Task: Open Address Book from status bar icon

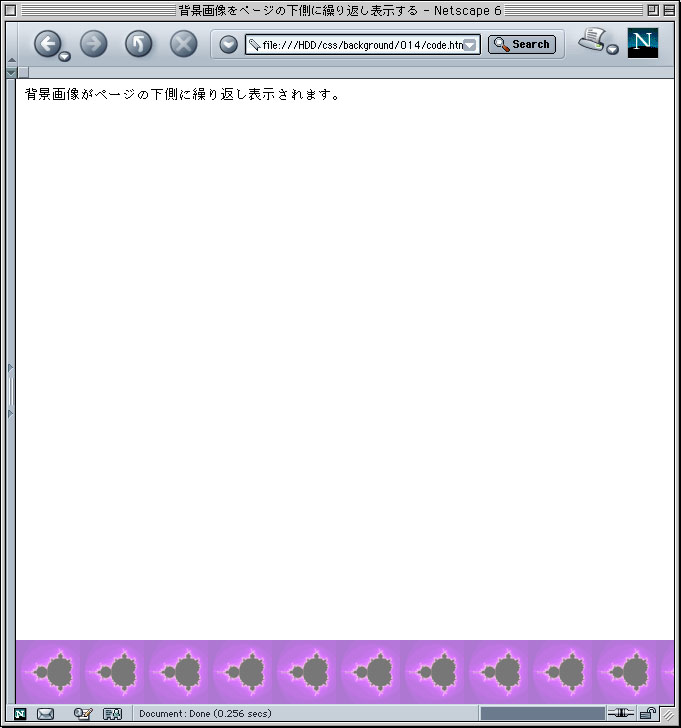Action: 112,714
